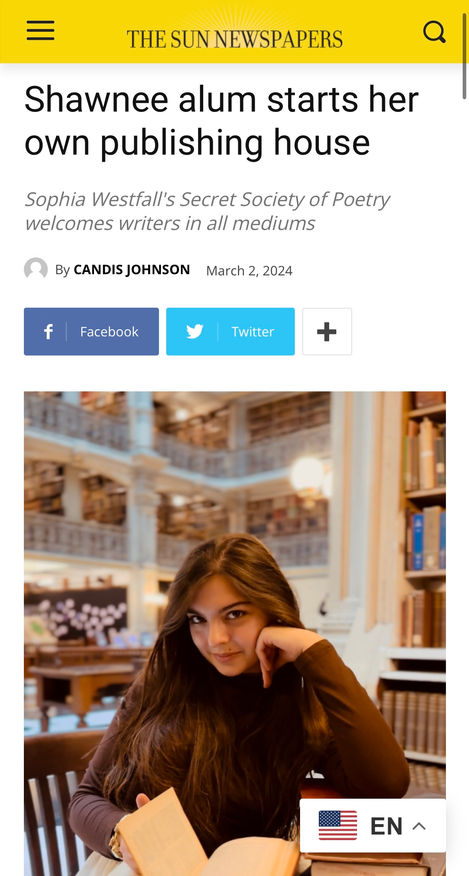Image resolution: width=469 pixels, height=876 pixels.
Task: Share the article on Facebook
Action: click(x=91, y=331)
